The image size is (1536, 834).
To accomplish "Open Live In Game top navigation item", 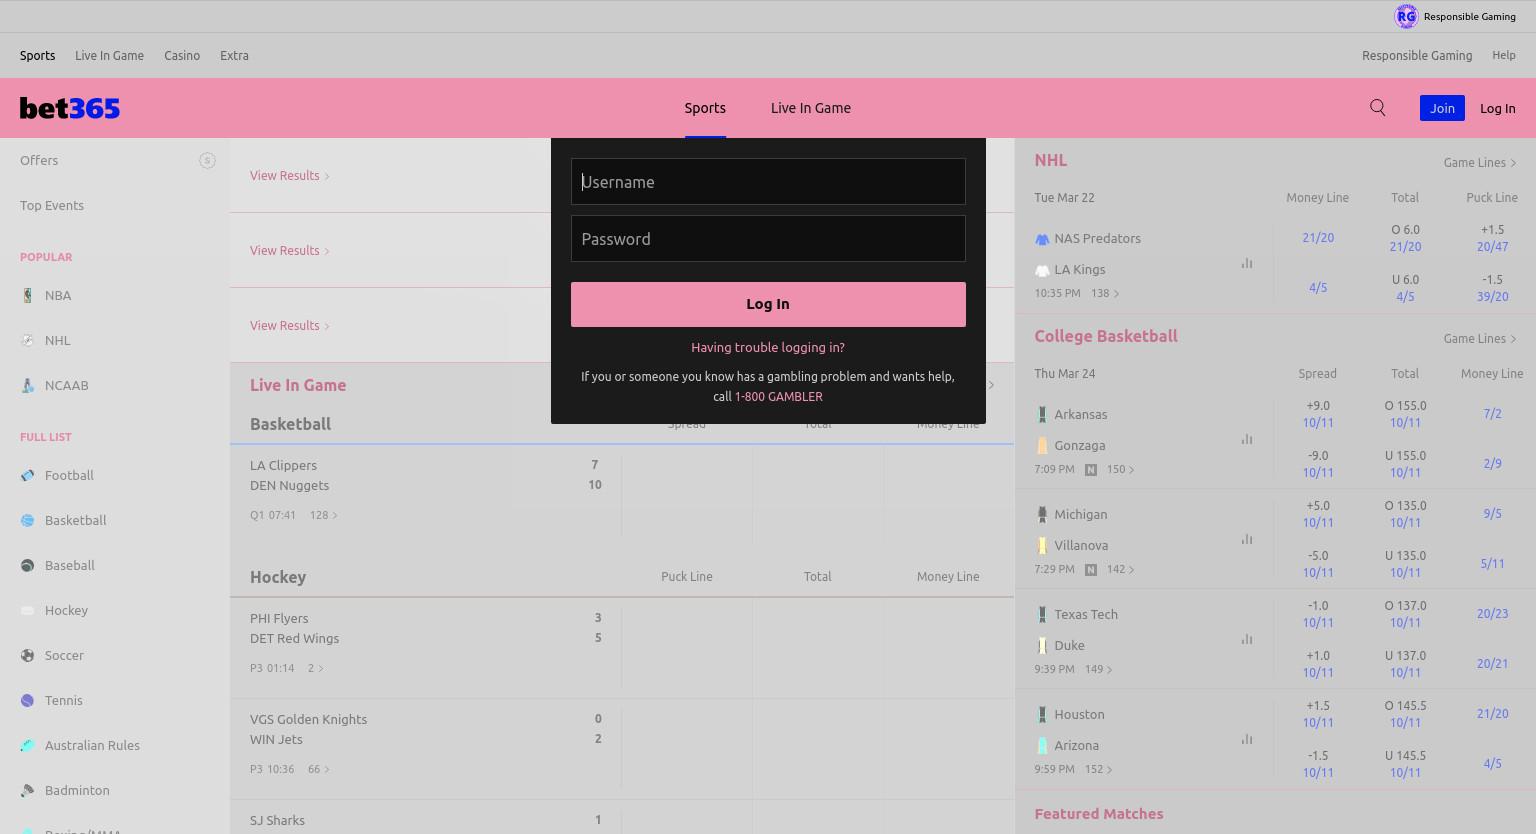I will 109,55.
